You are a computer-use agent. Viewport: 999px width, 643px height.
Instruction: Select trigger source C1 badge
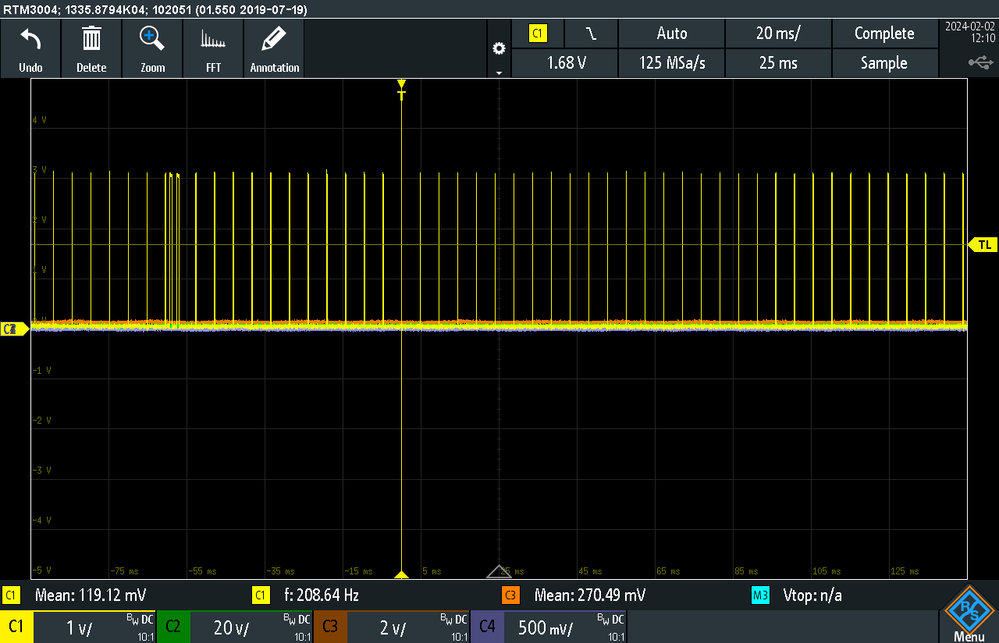pos(538,33)
